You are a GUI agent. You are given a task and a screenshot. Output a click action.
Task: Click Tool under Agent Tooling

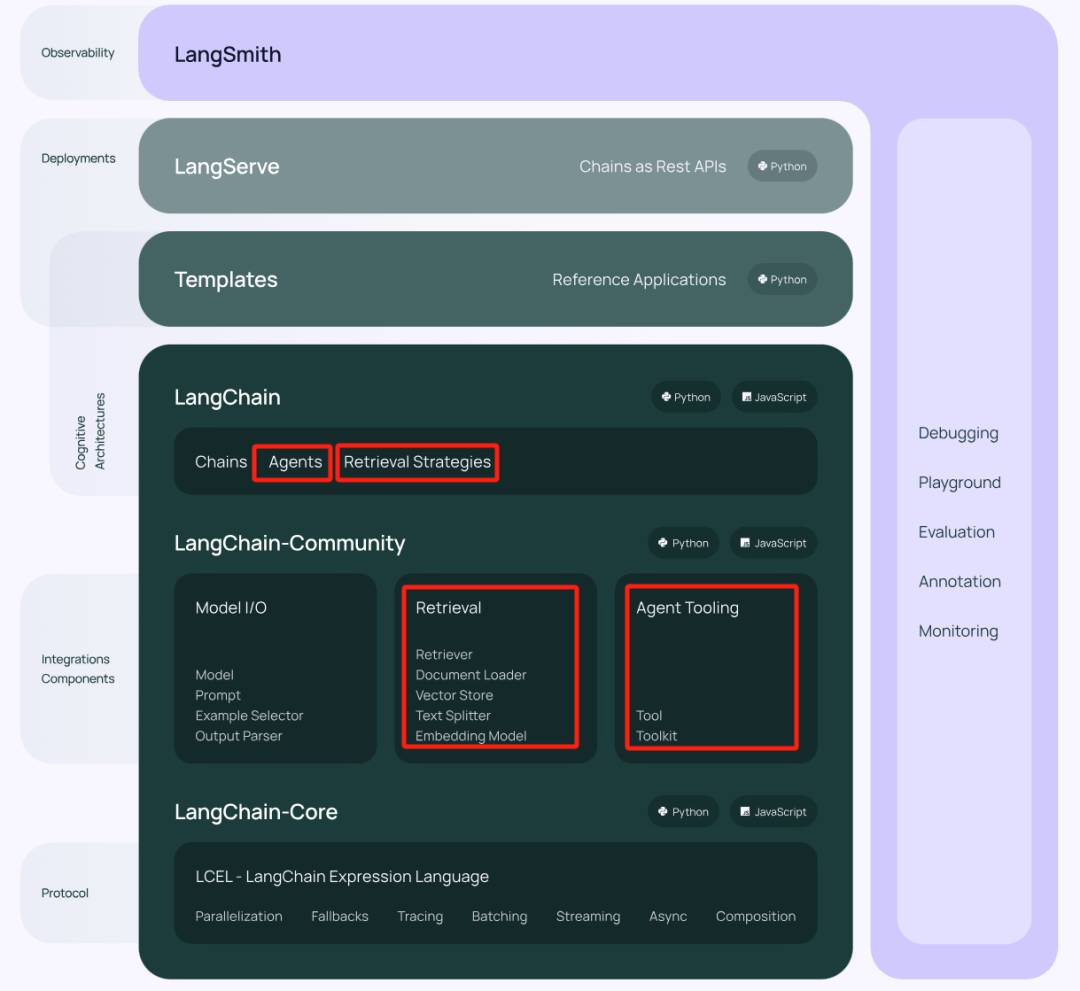(x=649, y=716)
